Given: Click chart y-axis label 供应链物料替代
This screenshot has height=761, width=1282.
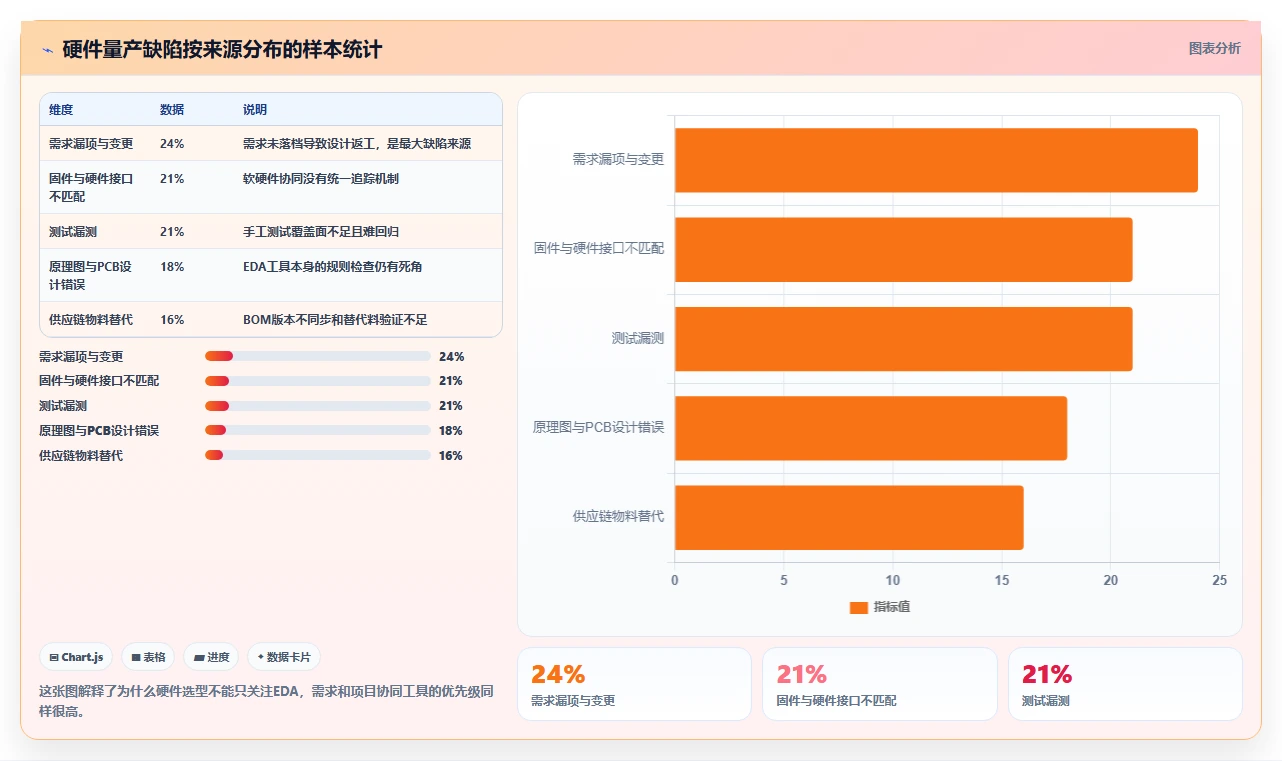Looking at the screenshot, I should tap(618, 517).
